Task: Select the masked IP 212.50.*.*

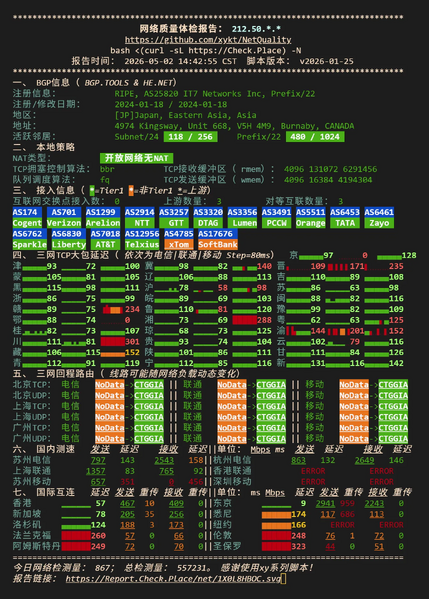Action: [x=256, y=29]
